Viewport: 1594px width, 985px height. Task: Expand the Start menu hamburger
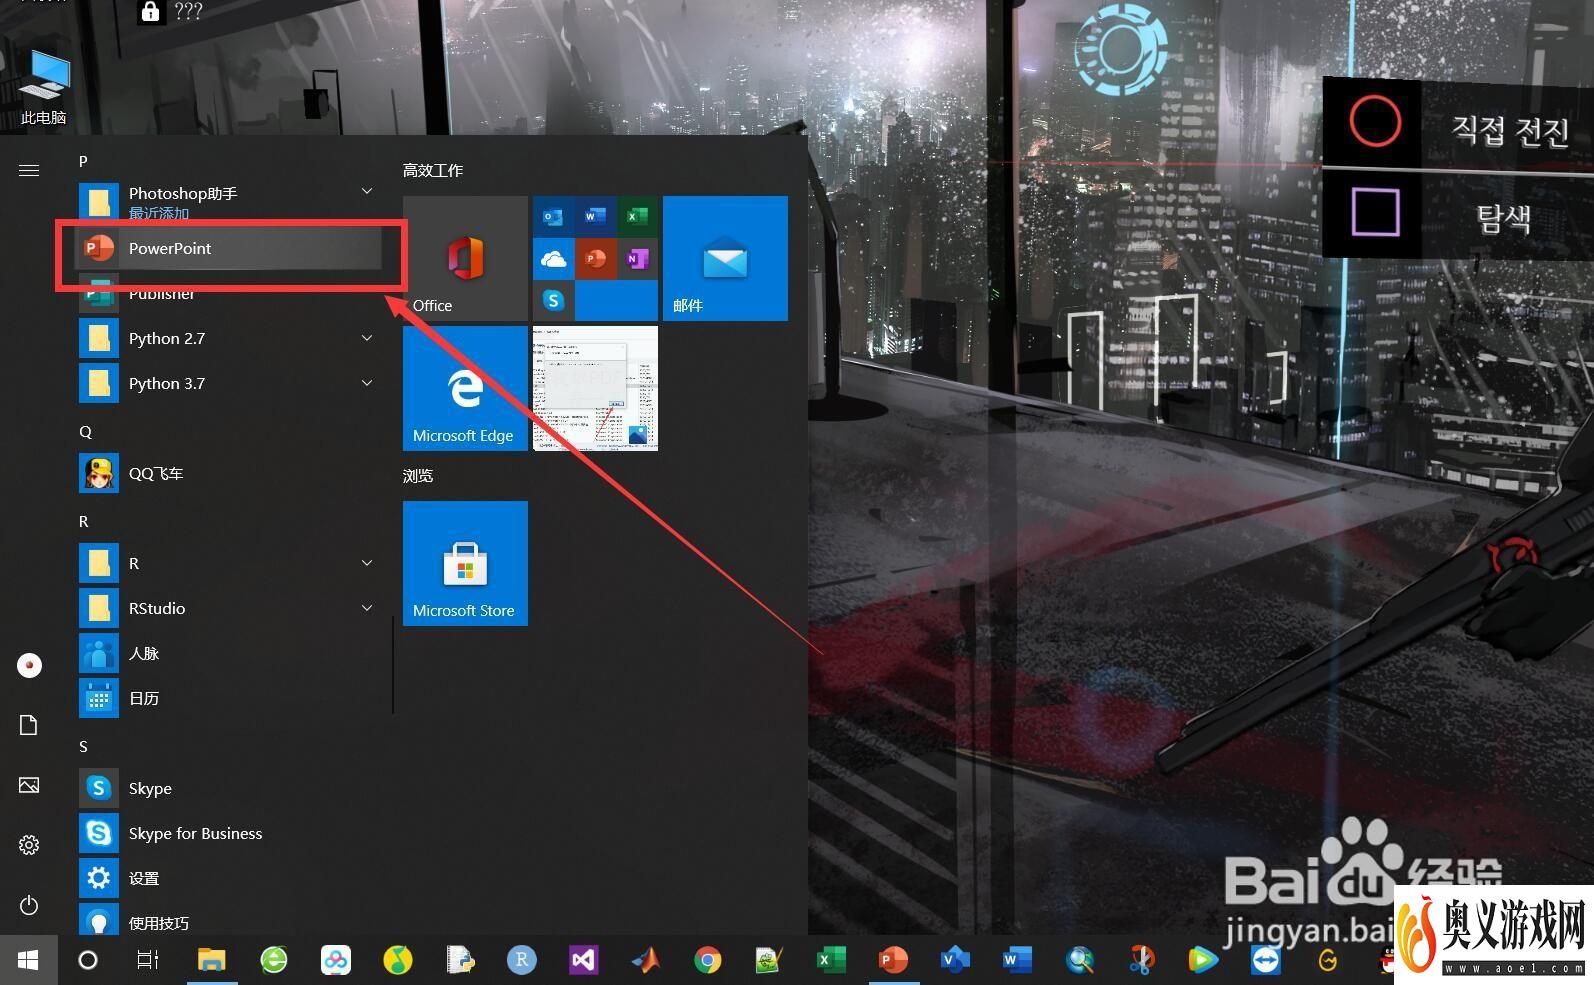[29, 170]
